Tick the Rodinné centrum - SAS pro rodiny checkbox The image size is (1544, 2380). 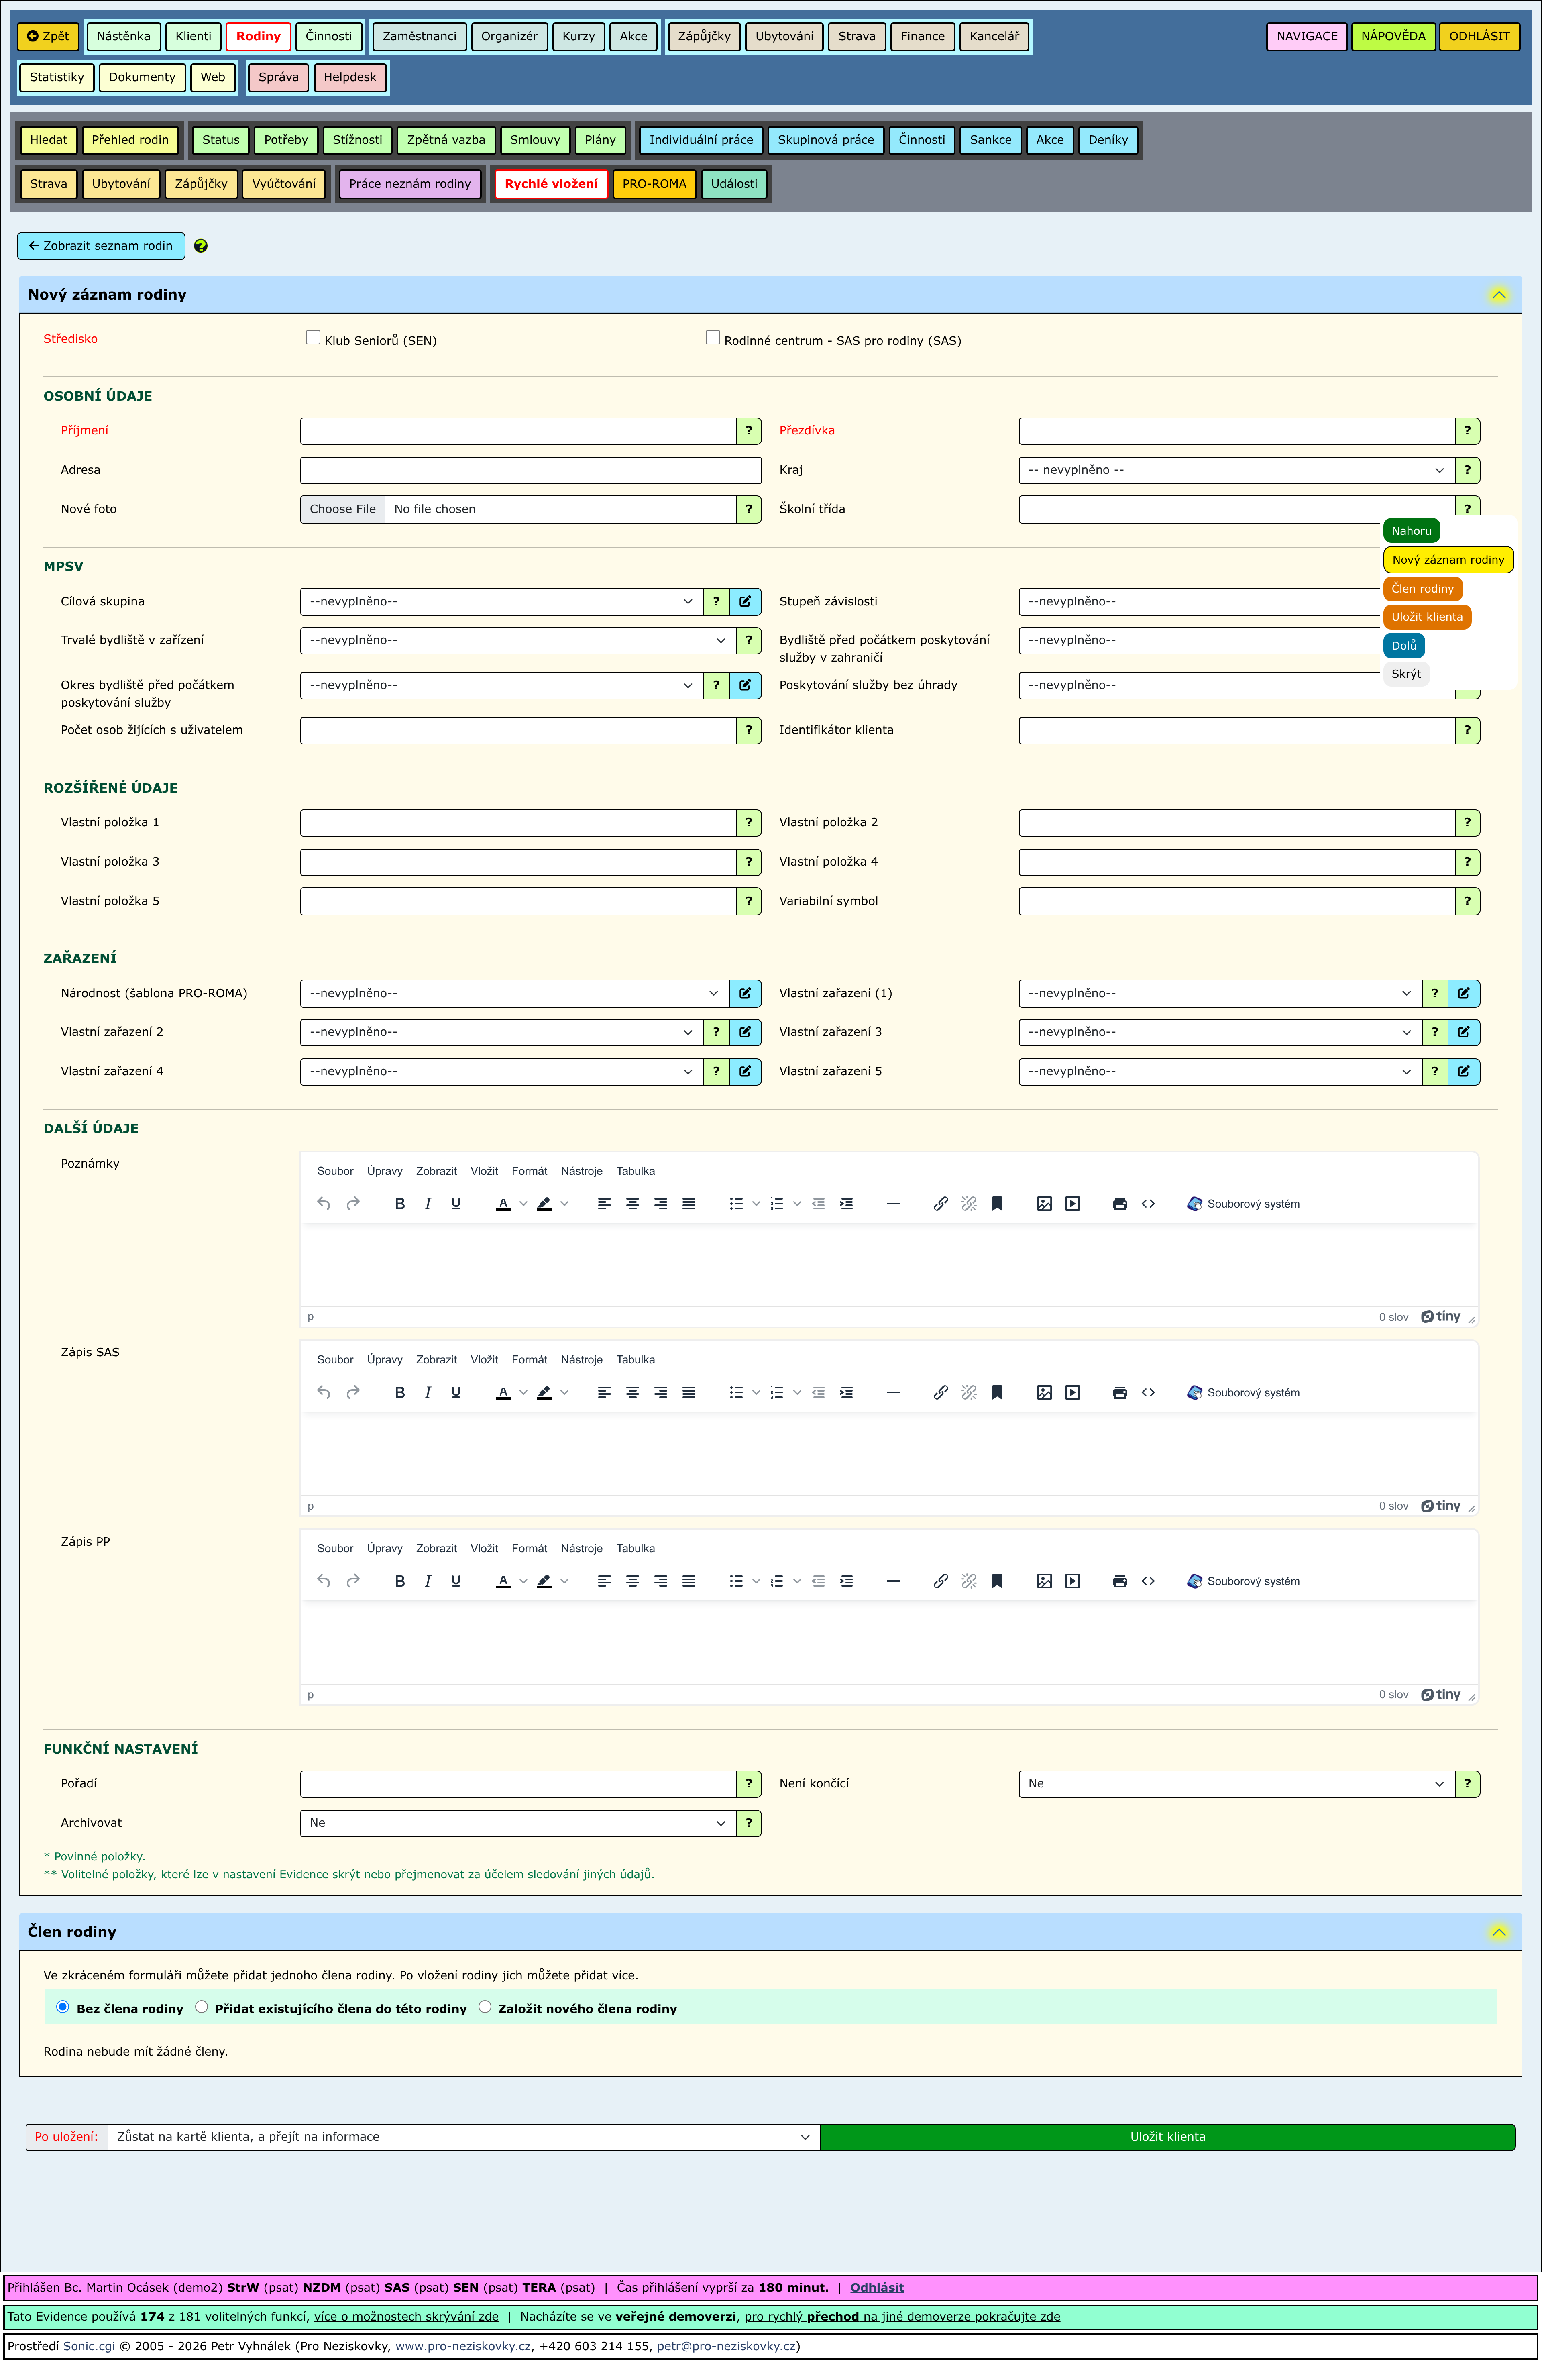click(x=713, y=338)
